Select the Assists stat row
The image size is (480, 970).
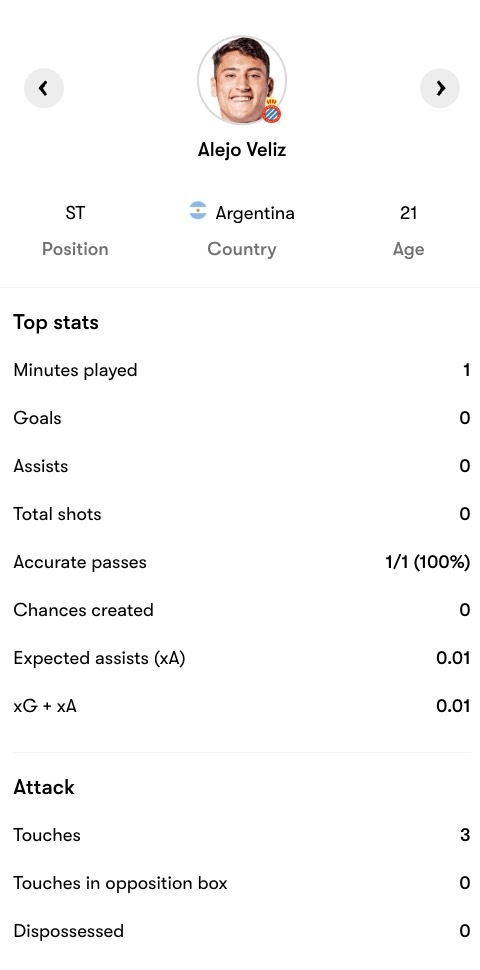pos(242,466)
